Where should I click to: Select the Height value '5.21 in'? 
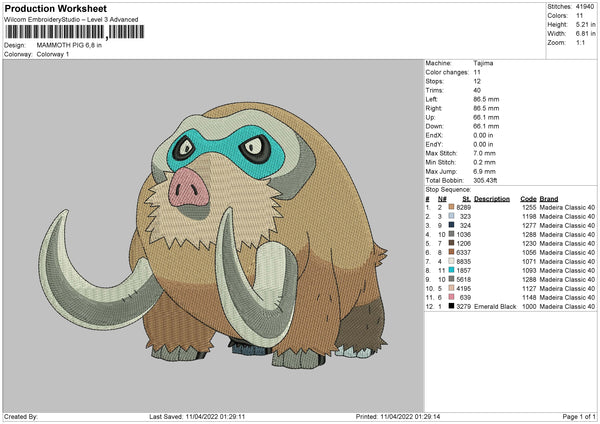tap(585, 24)
